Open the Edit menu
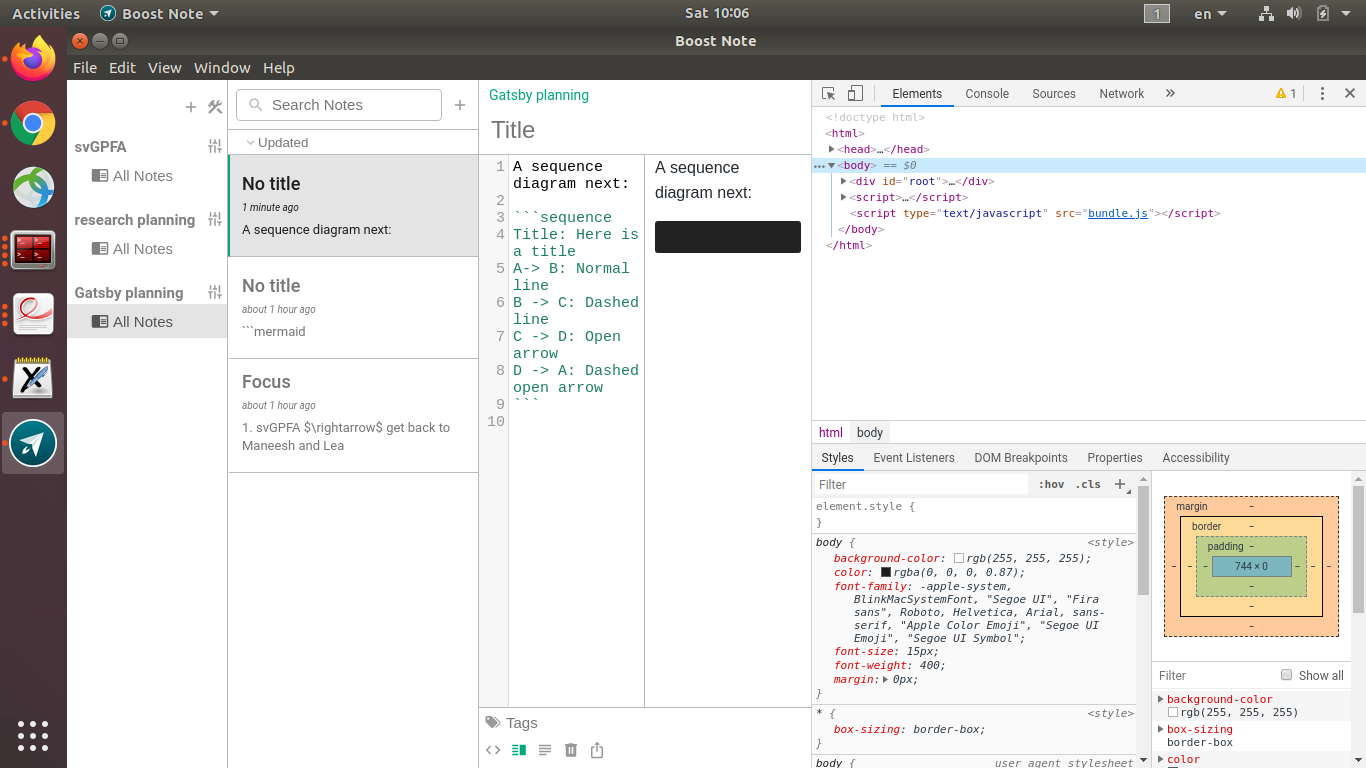Image resolution: width=1366 pixels, height=768 pixels. pyautogui.click(x=122, y=67)
